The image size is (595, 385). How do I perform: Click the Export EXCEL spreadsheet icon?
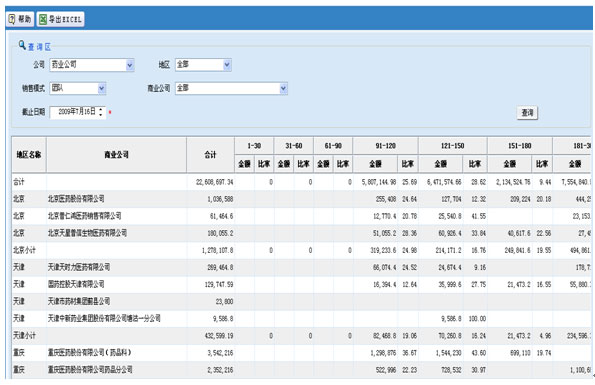pyautogui.click(x=43, y=19)
